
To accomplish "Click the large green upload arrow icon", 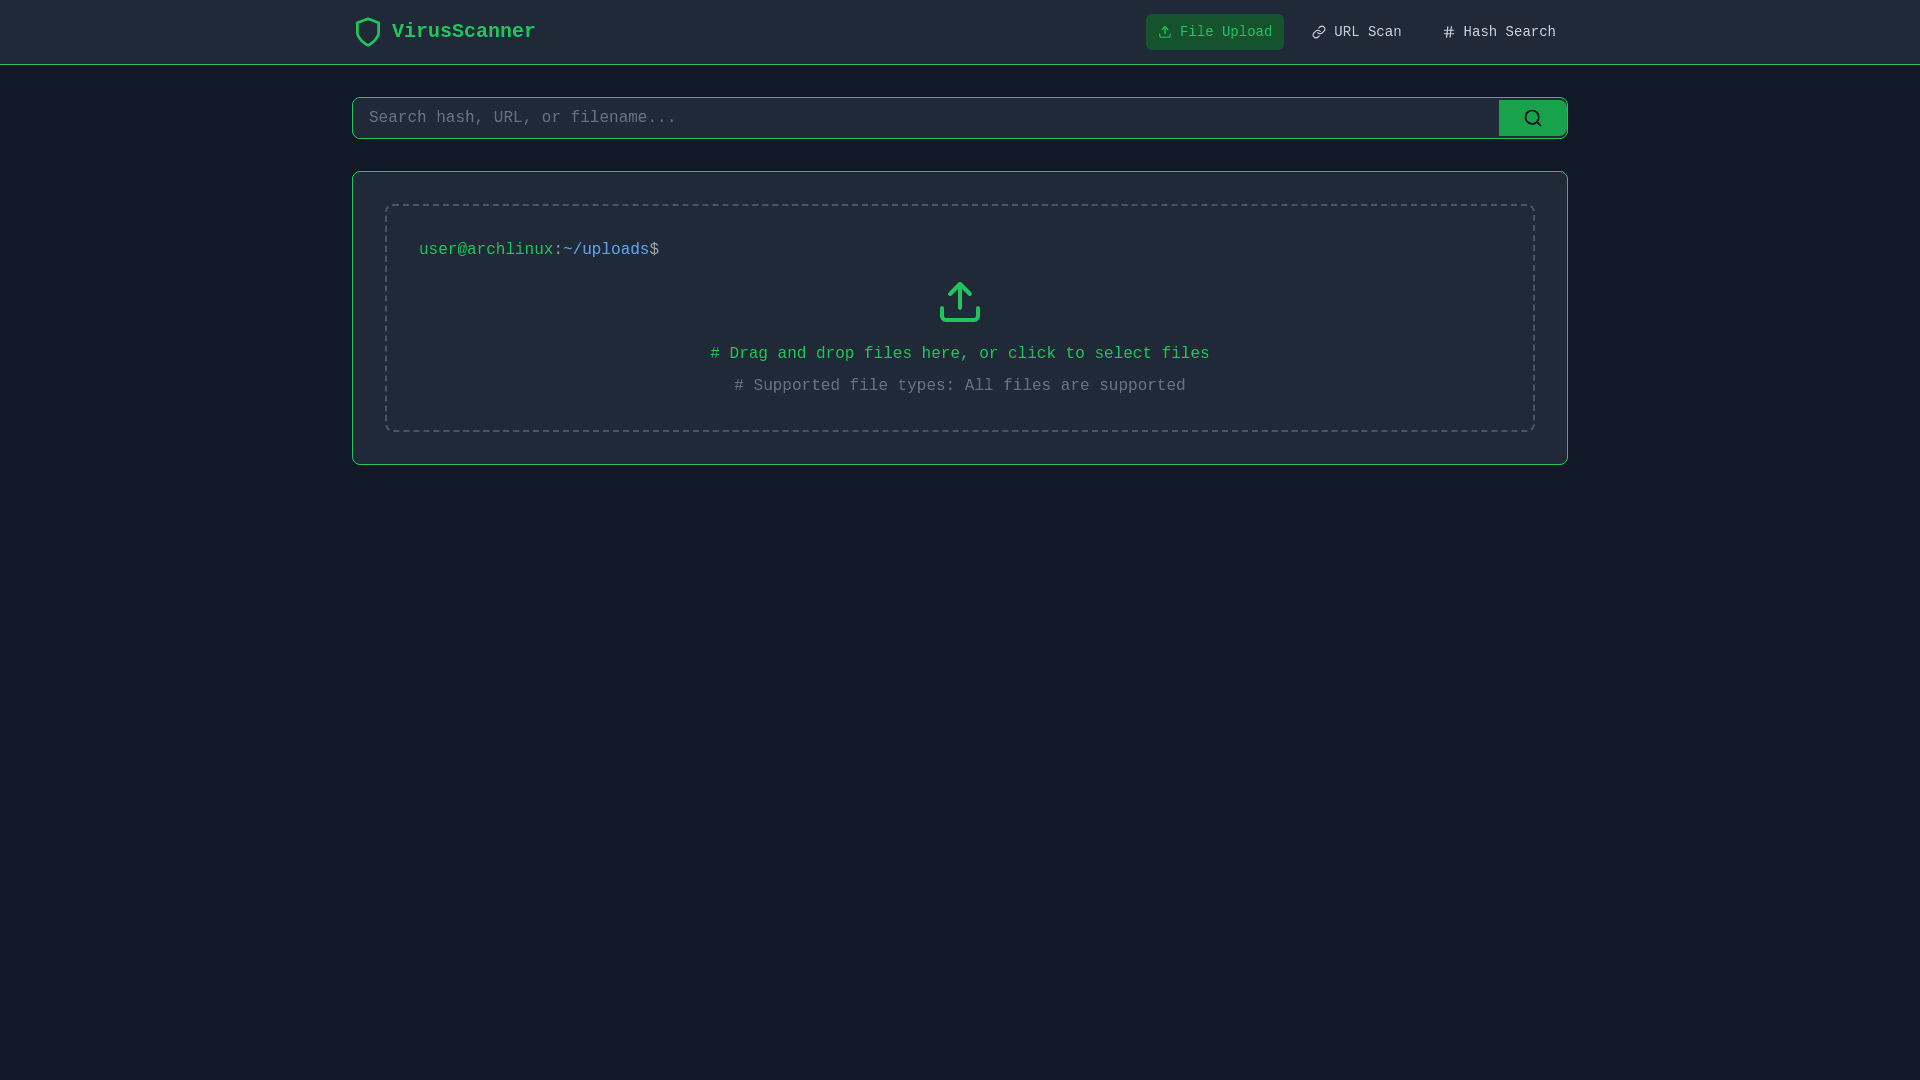I will point(960,302).
